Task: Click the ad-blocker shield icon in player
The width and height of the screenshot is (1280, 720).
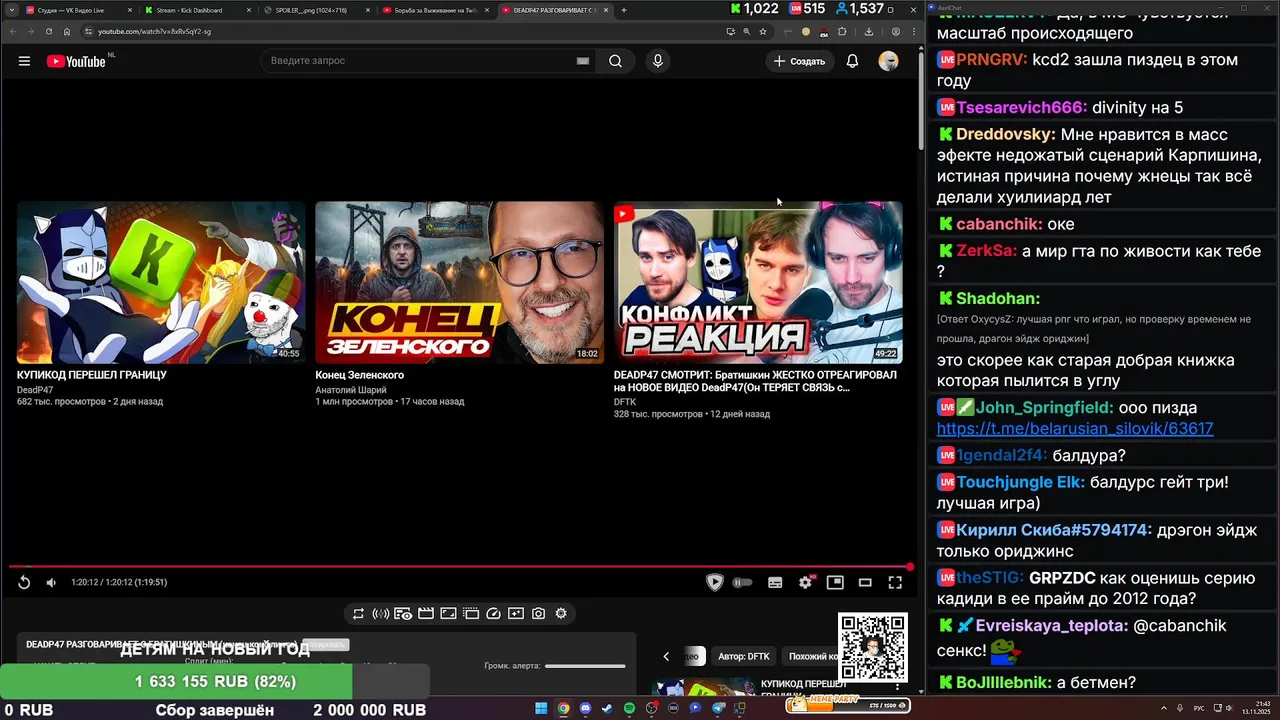Action: point(714,582)
